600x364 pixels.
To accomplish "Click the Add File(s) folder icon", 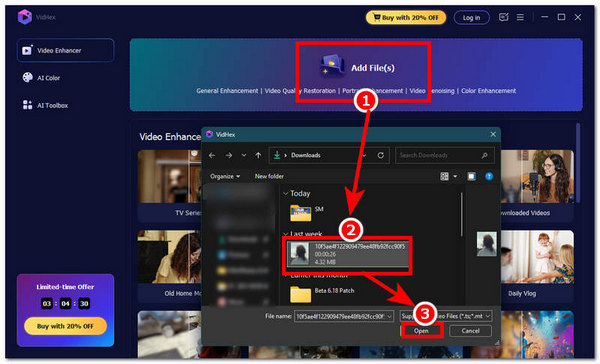I will pyautogui.click(x=332, y=66).
